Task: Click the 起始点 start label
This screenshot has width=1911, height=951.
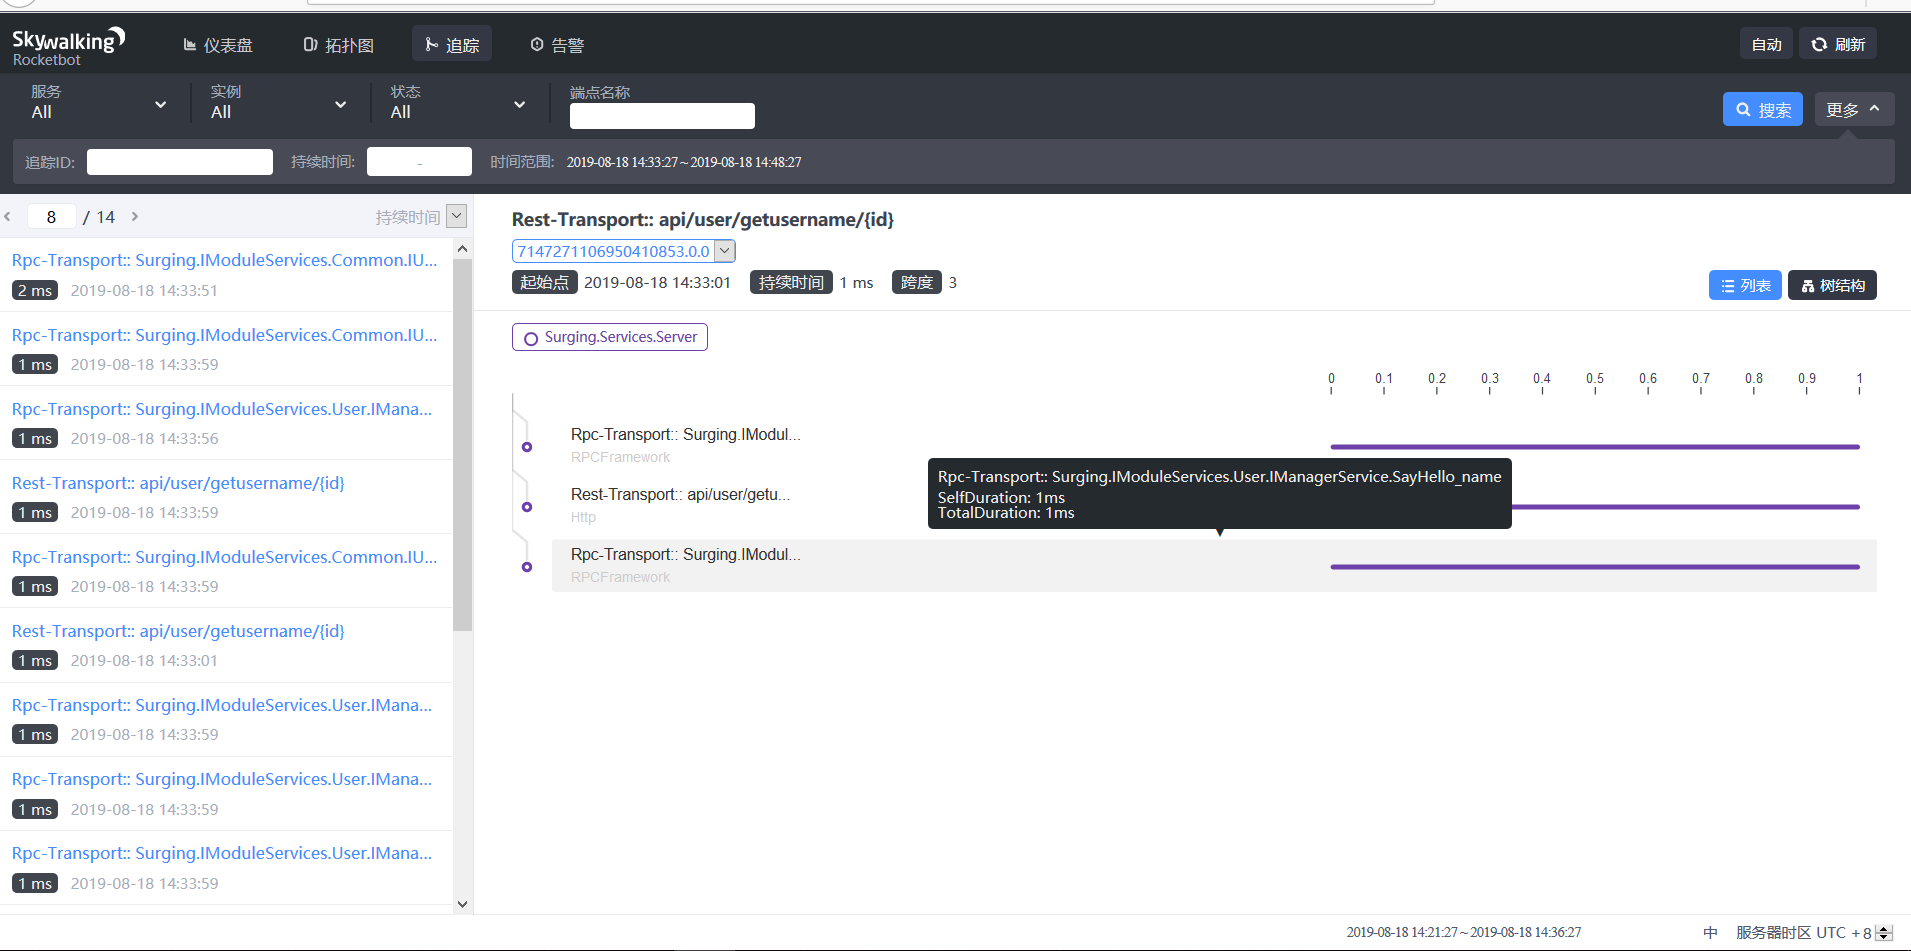Action: point(544,282)
